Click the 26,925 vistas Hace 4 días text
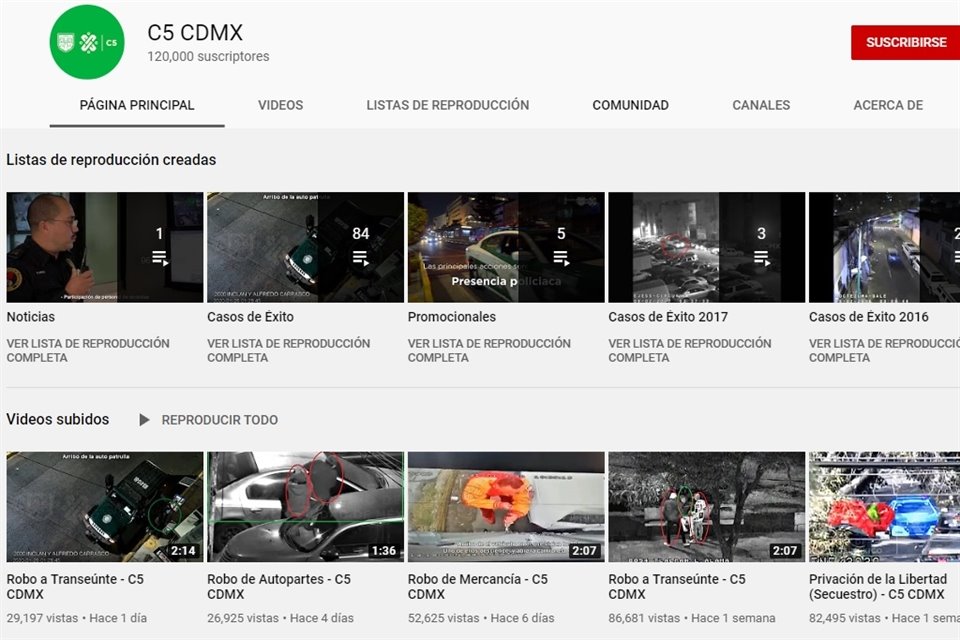Viewport: 960px width, 640px height. [280, 619]
